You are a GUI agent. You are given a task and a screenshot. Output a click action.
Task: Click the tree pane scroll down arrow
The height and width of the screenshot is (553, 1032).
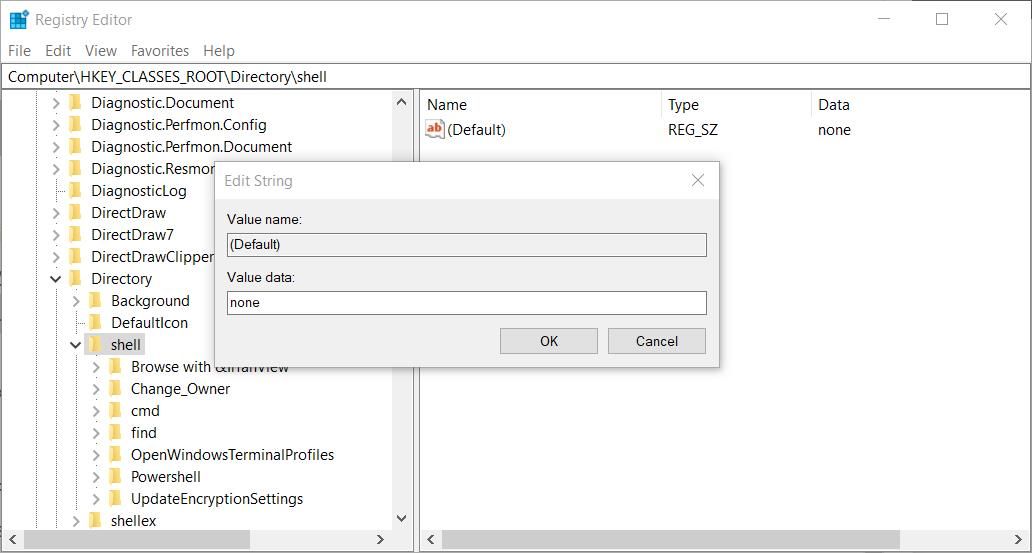[x=402, y=518]
